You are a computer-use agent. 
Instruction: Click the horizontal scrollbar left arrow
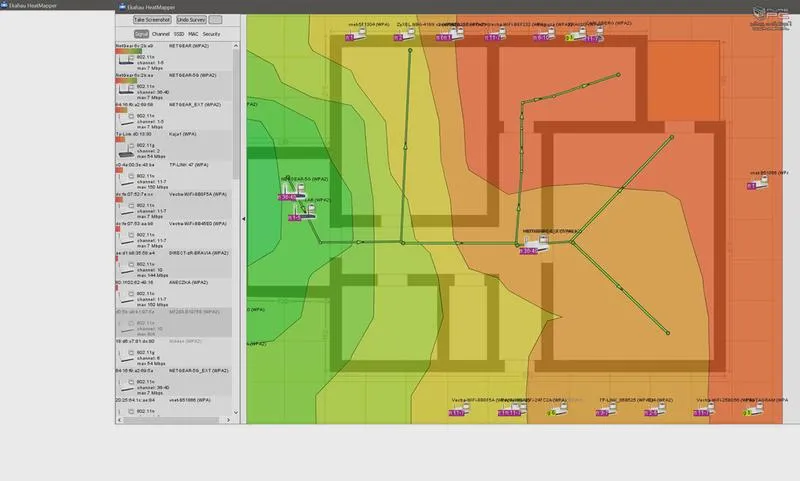coord(119,420)
